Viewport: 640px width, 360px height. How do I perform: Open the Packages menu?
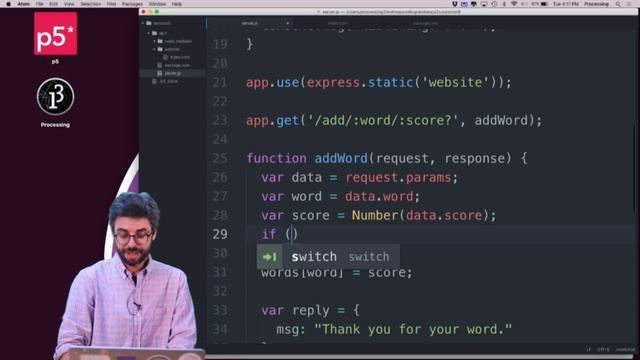[132, 4]
